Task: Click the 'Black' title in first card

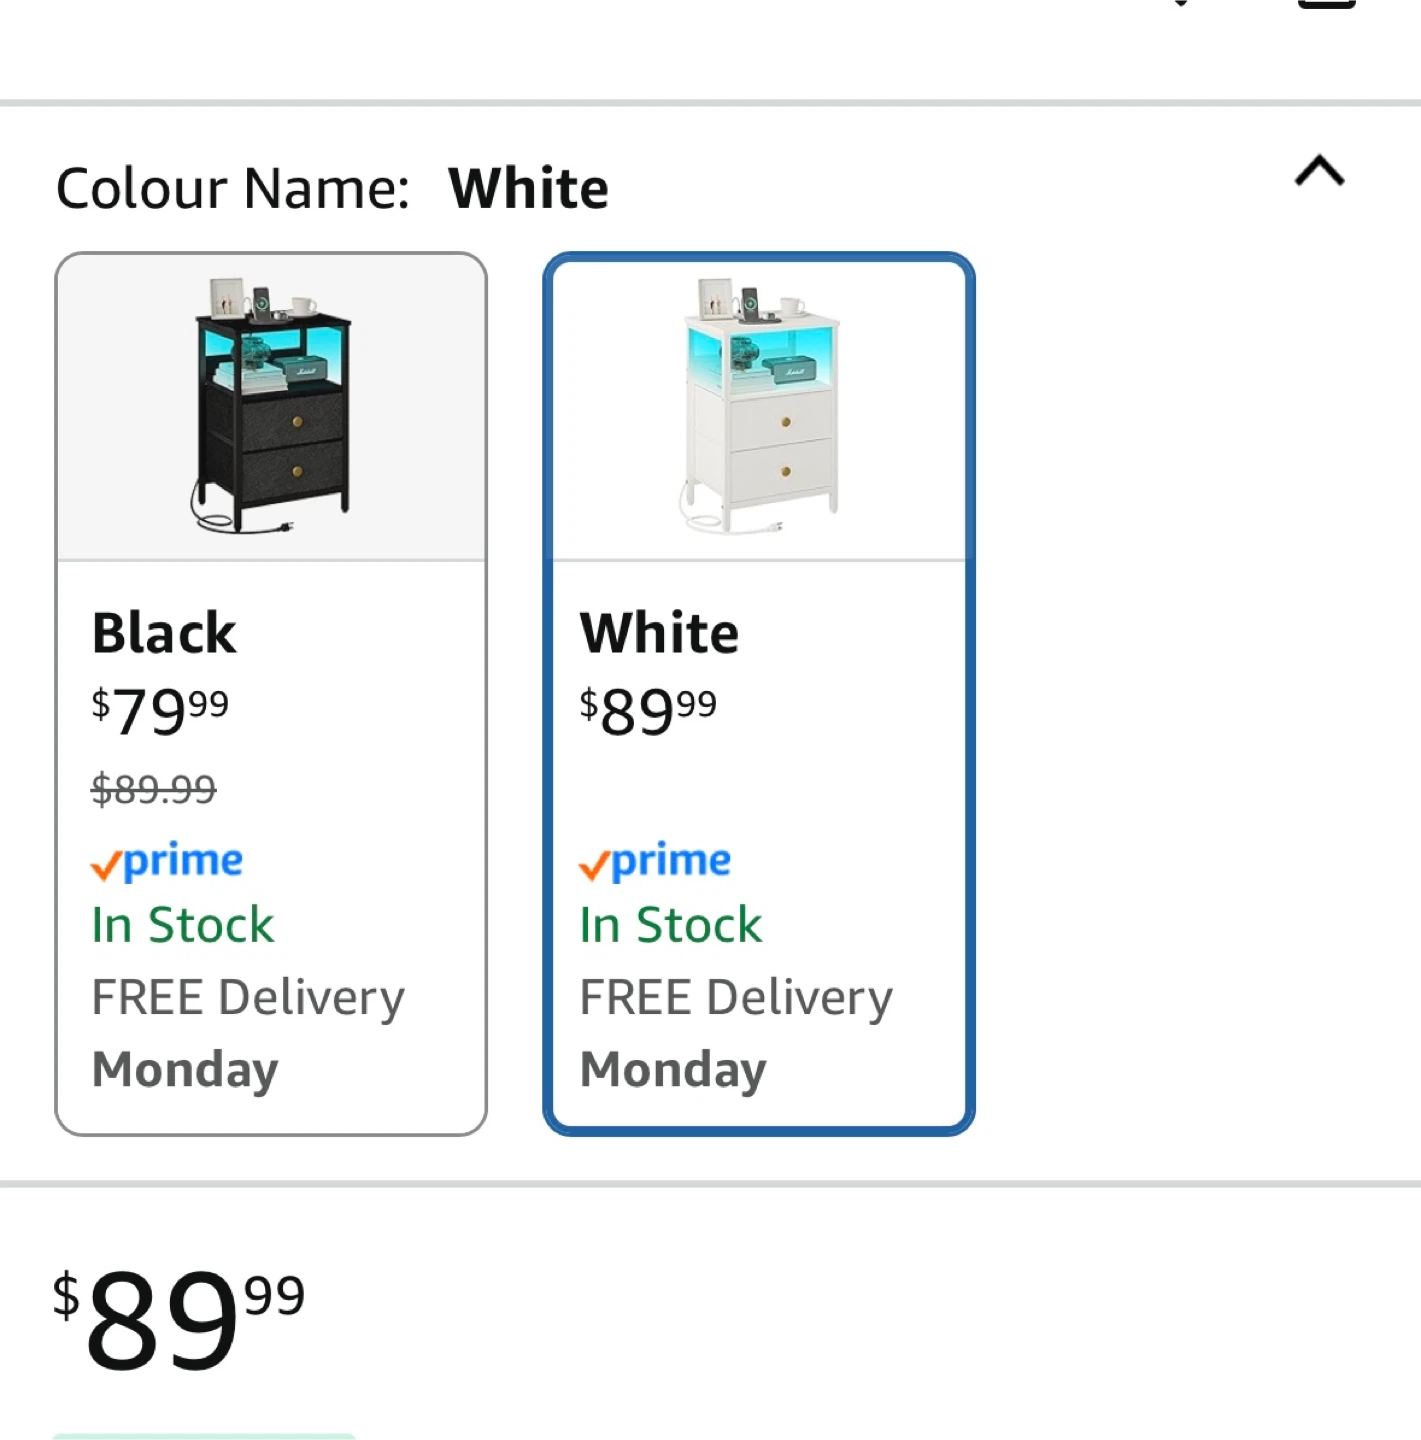Action: click(164, 633)
